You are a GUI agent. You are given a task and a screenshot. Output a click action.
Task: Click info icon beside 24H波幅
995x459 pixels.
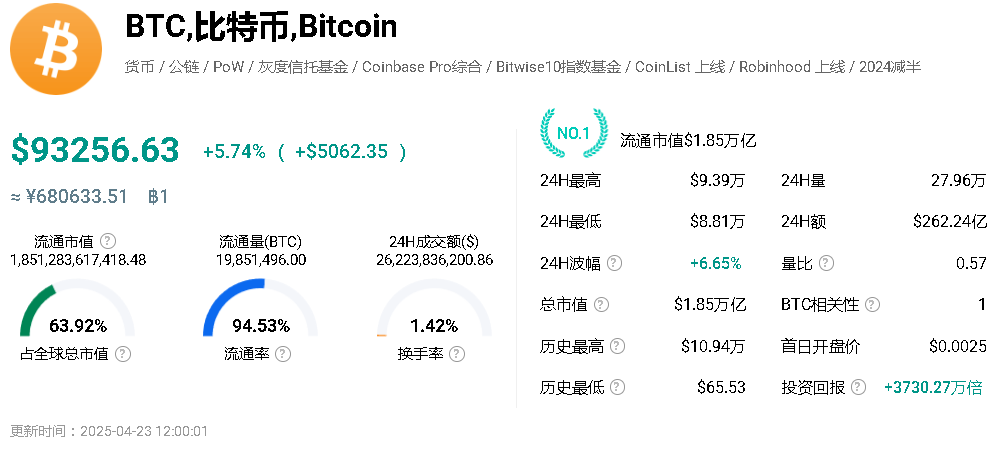(614, 263)
